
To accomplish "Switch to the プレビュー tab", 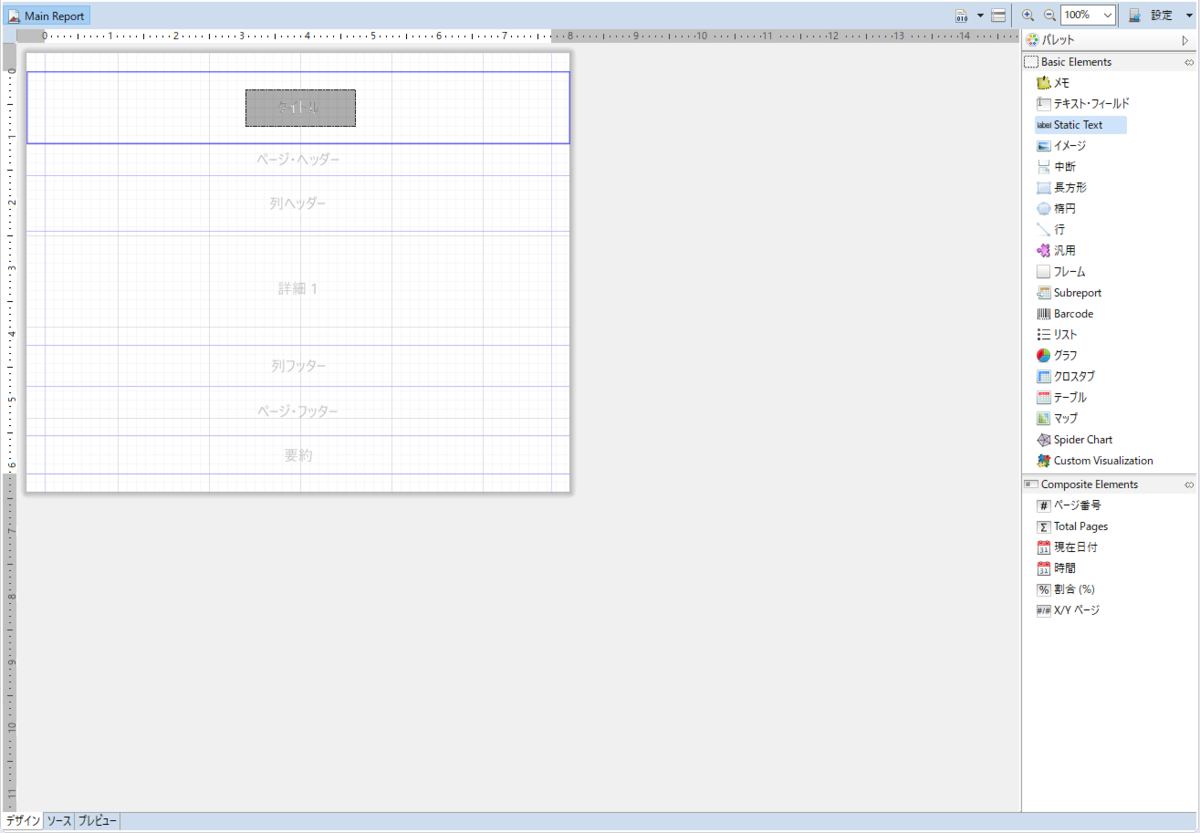I will point(97,821).
